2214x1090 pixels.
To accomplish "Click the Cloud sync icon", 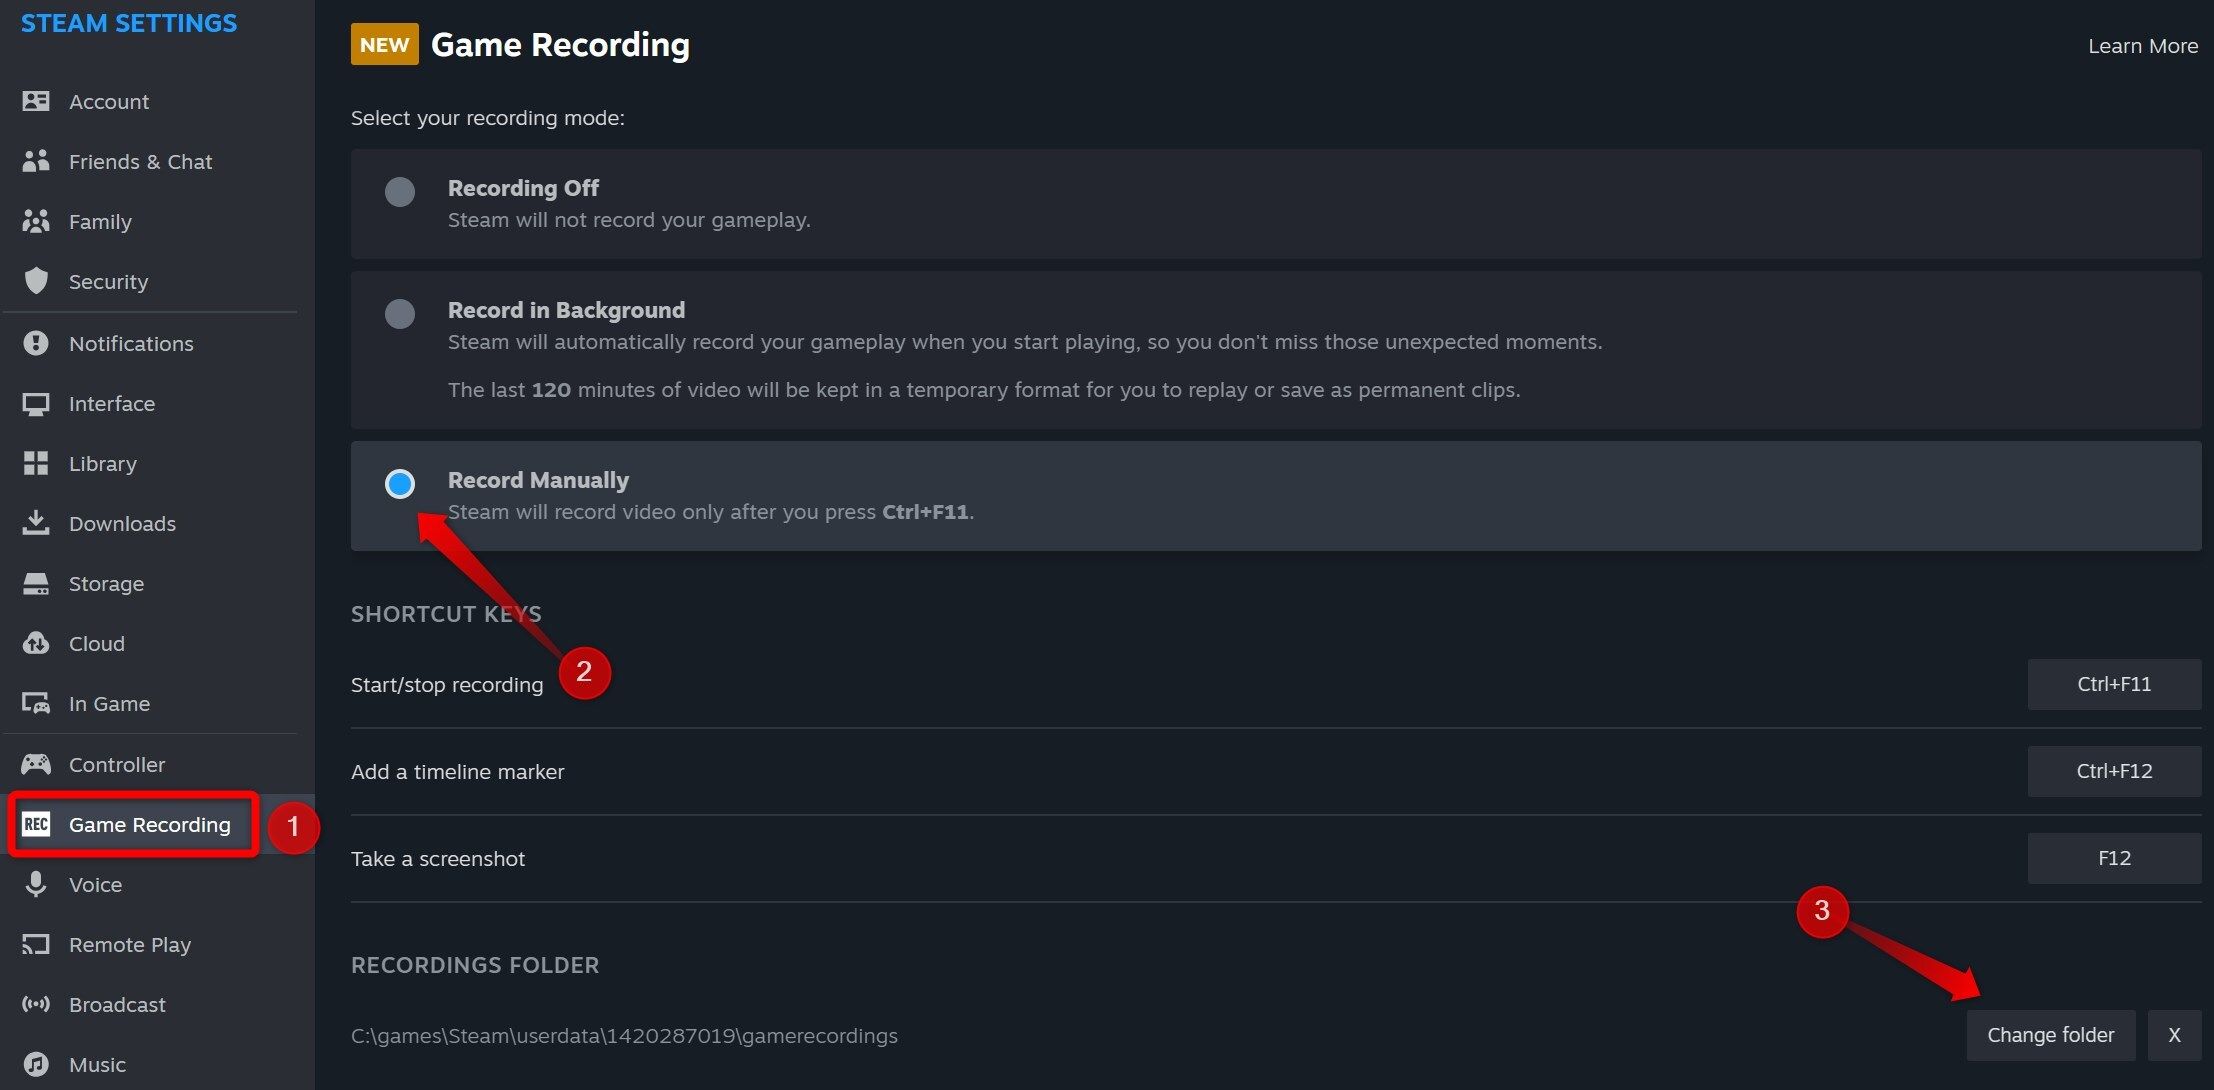I will tap(36, 643).
